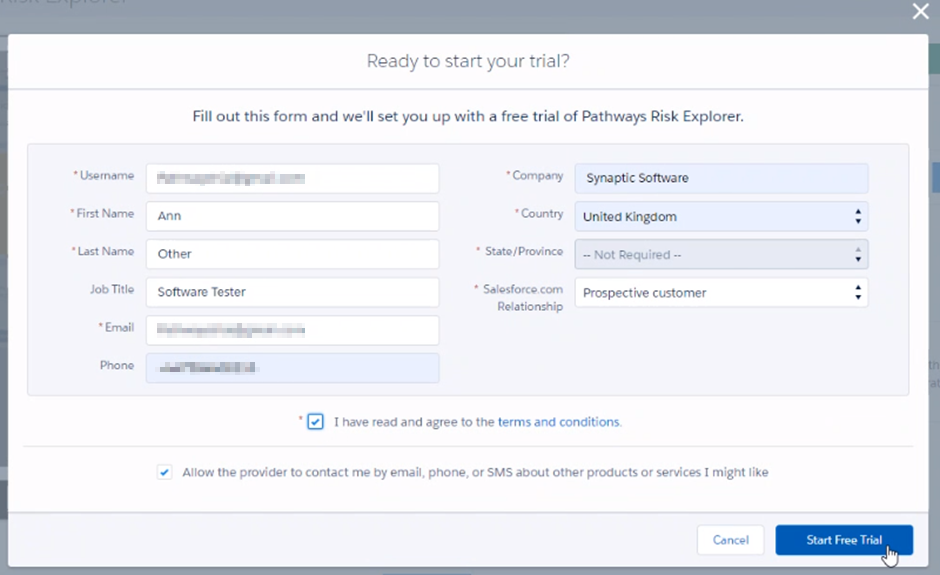This screenshot has width=940, height=575.
Task: Click inside the Email field
Action: pos(292,330)
